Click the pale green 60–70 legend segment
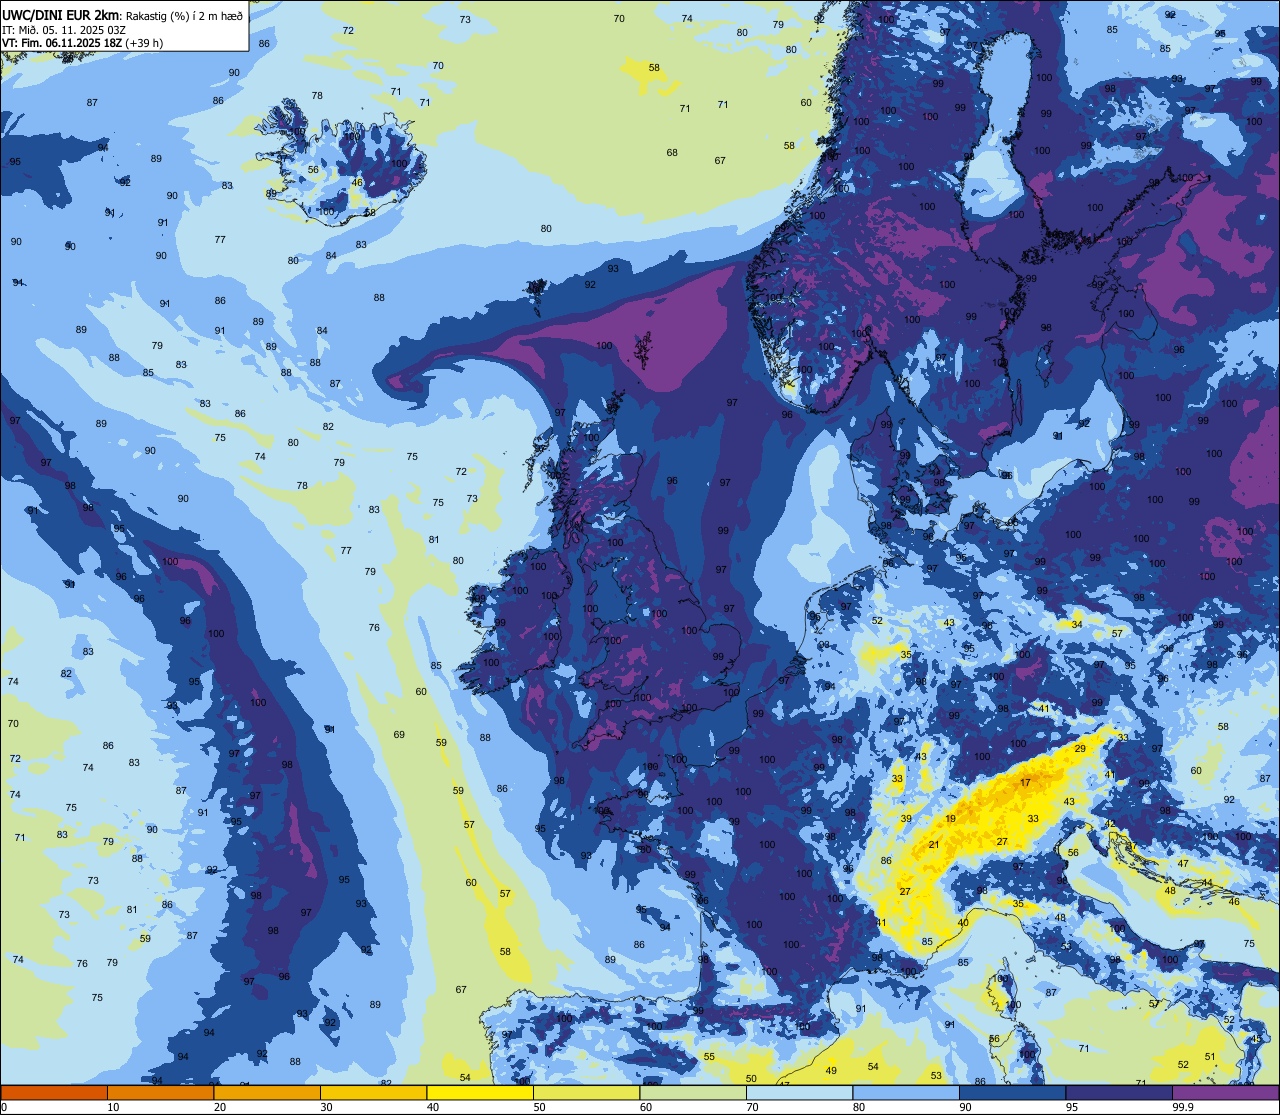The image size is (1280, 1115). (693, 1092)
